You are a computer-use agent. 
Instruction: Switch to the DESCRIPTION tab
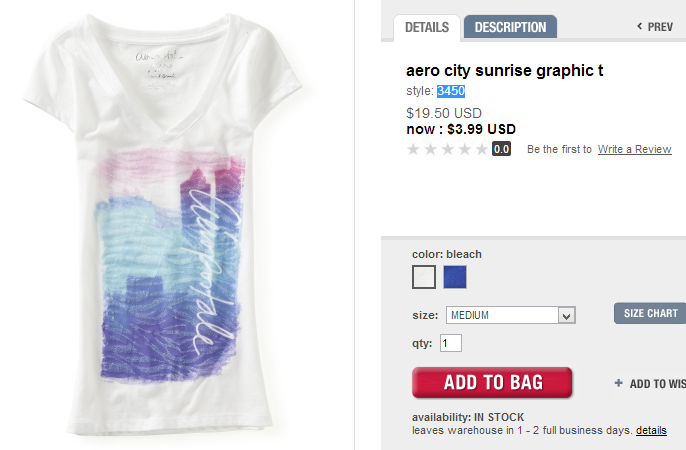(510, 27)
